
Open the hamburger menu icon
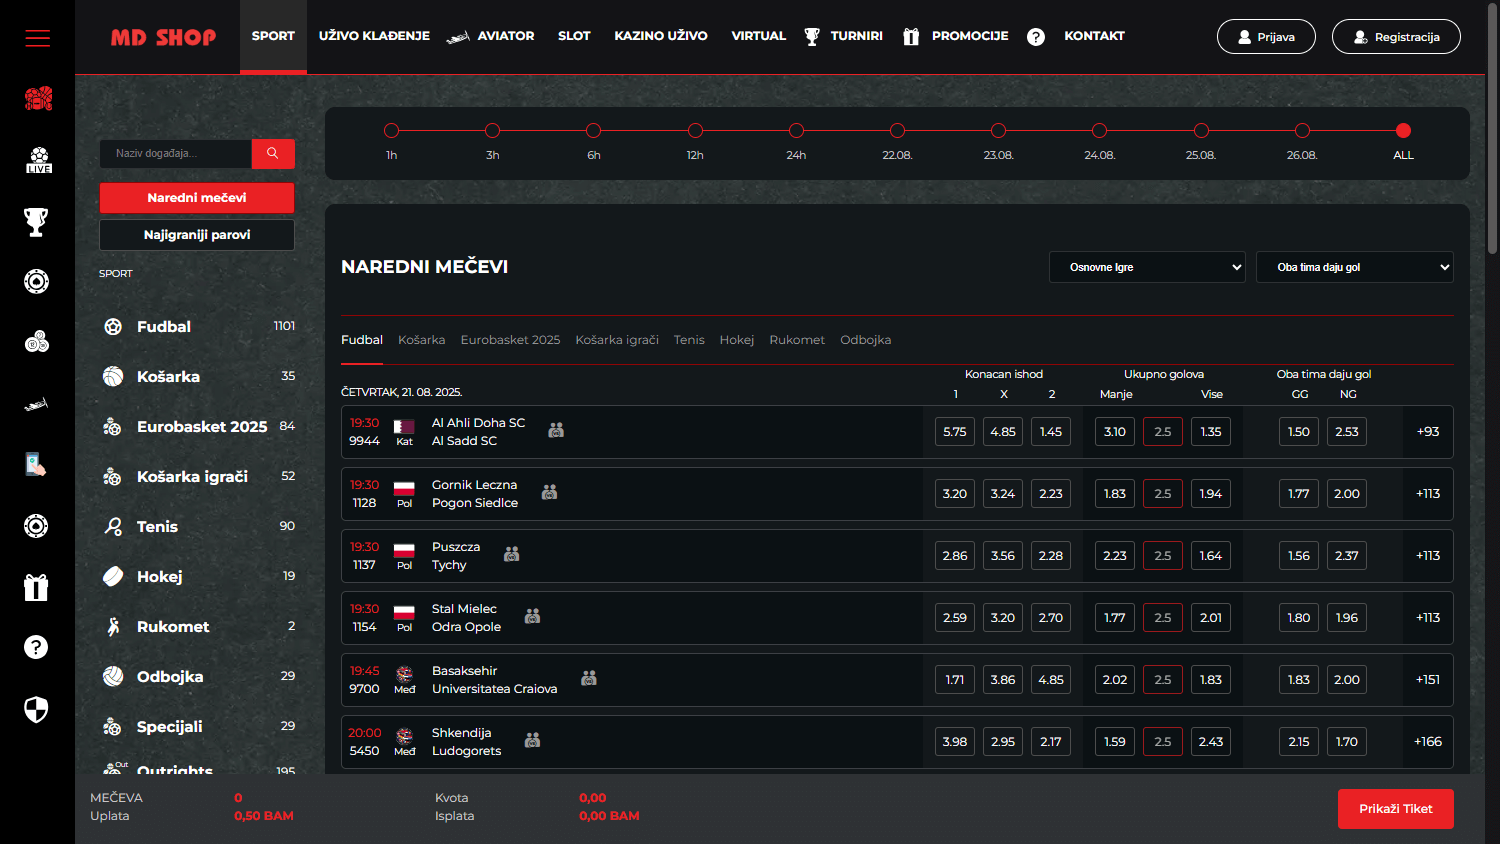click(37, 38)
